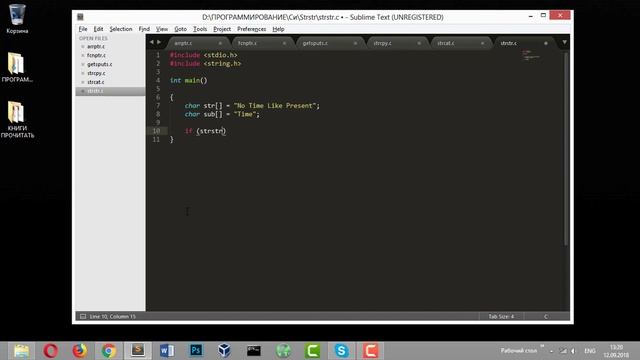Click the Рабочий стол toolbar label
The image size is (640, 360).
(x=518, y=351)
